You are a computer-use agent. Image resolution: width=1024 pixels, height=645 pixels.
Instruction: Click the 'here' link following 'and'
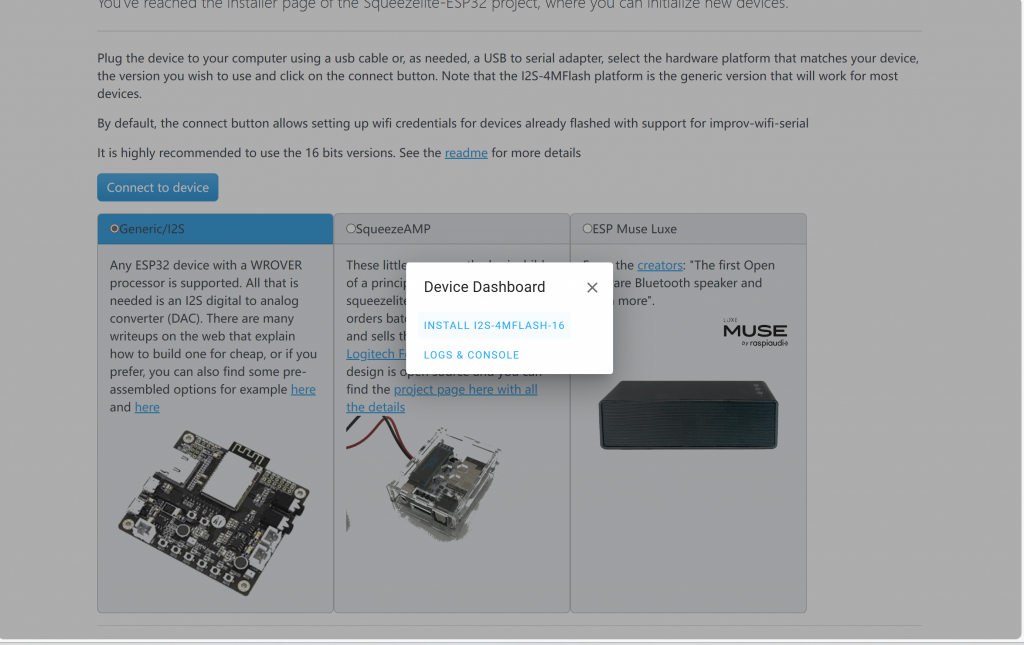click(147, 407)
